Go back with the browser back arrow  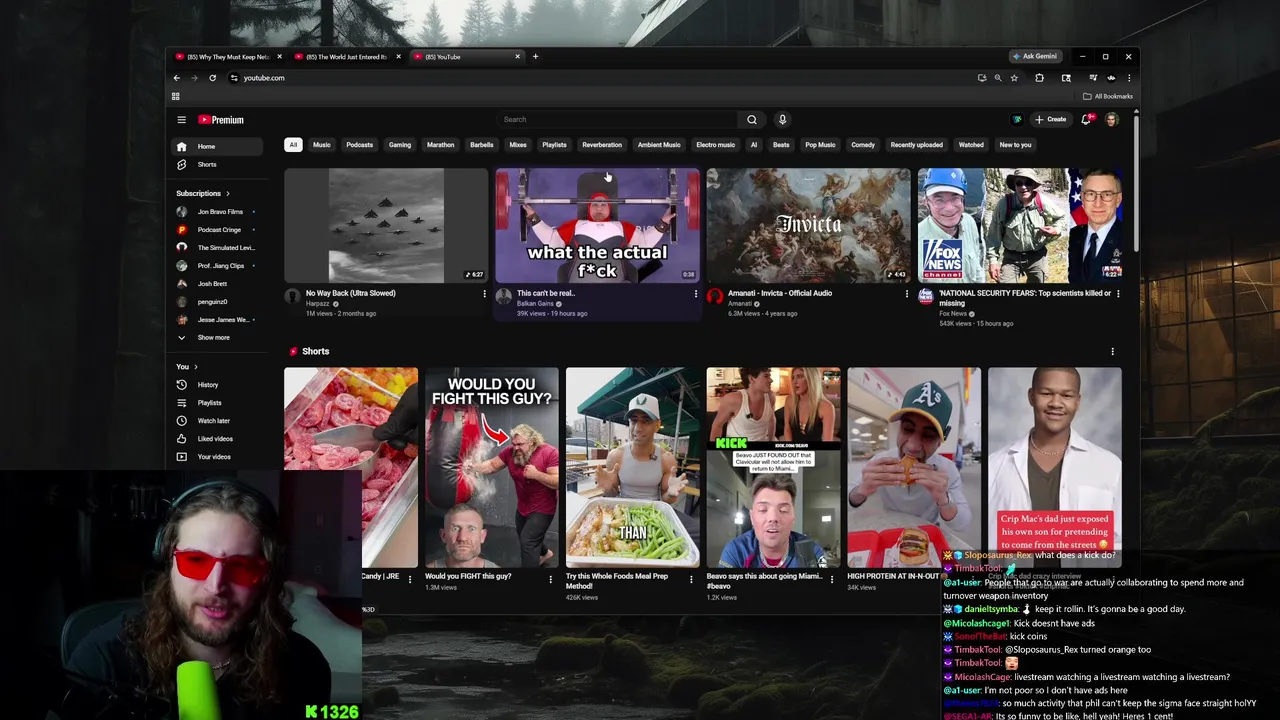click(177, 78)
